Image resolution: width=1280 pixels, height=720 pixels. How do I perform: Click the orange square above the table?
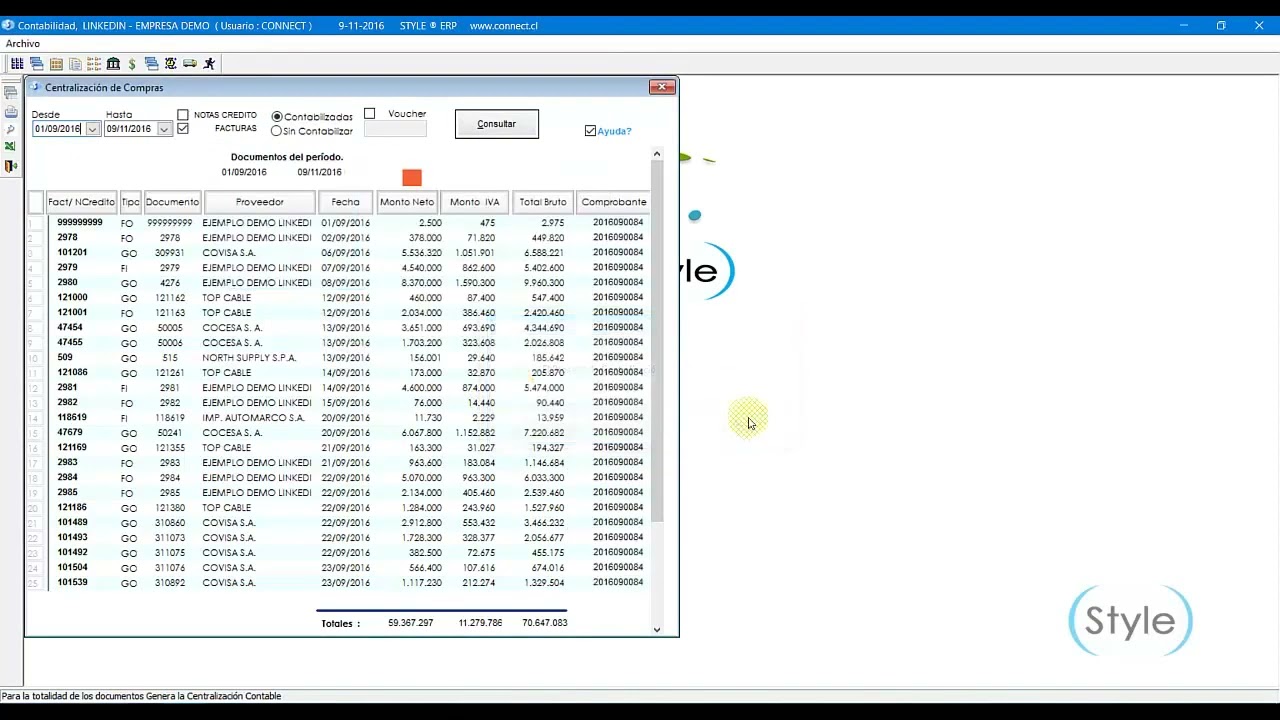(412, 178)
